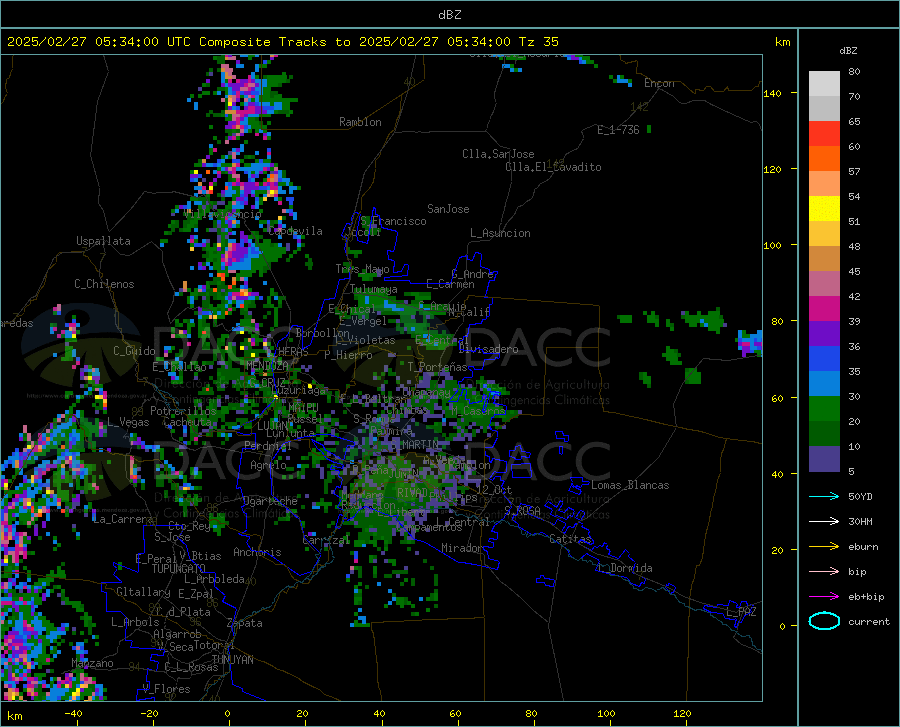Click the 'L_Dormida' place label
The image size is (900, 727).
click(625, 568)
